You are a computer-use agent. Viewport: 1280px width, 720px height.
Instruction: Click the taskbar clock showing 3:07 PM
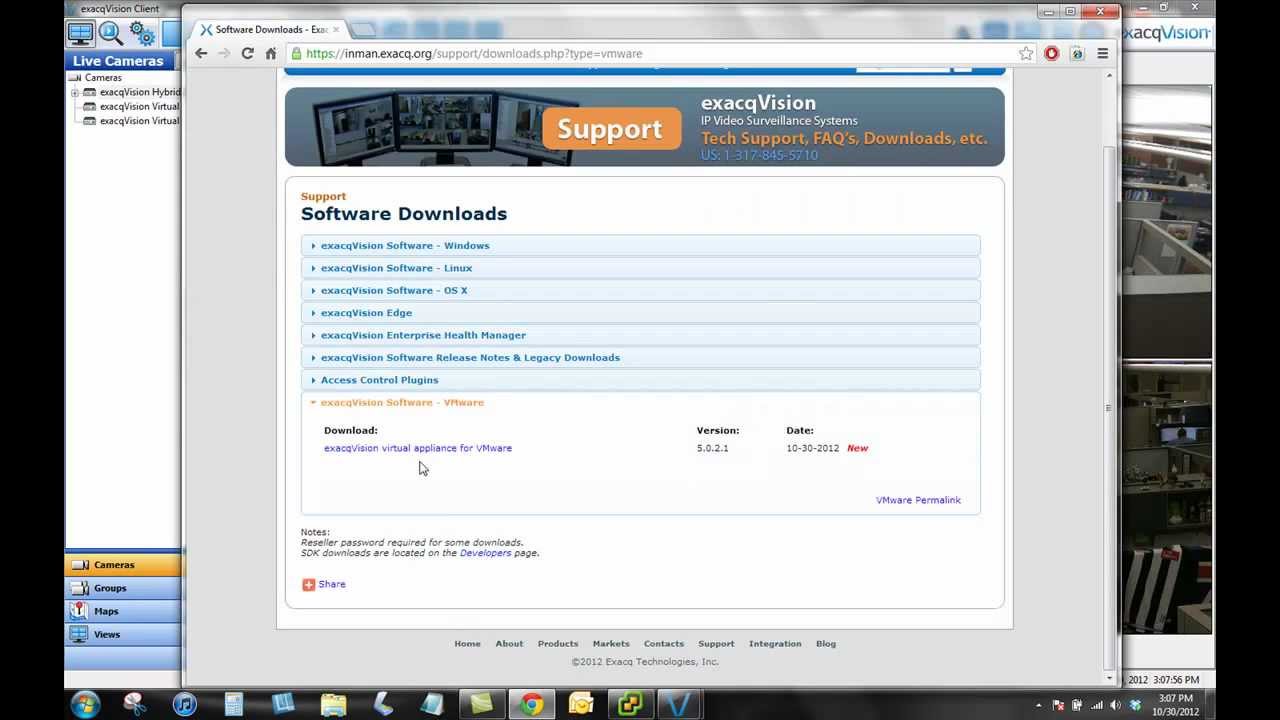coord(1175,705)
